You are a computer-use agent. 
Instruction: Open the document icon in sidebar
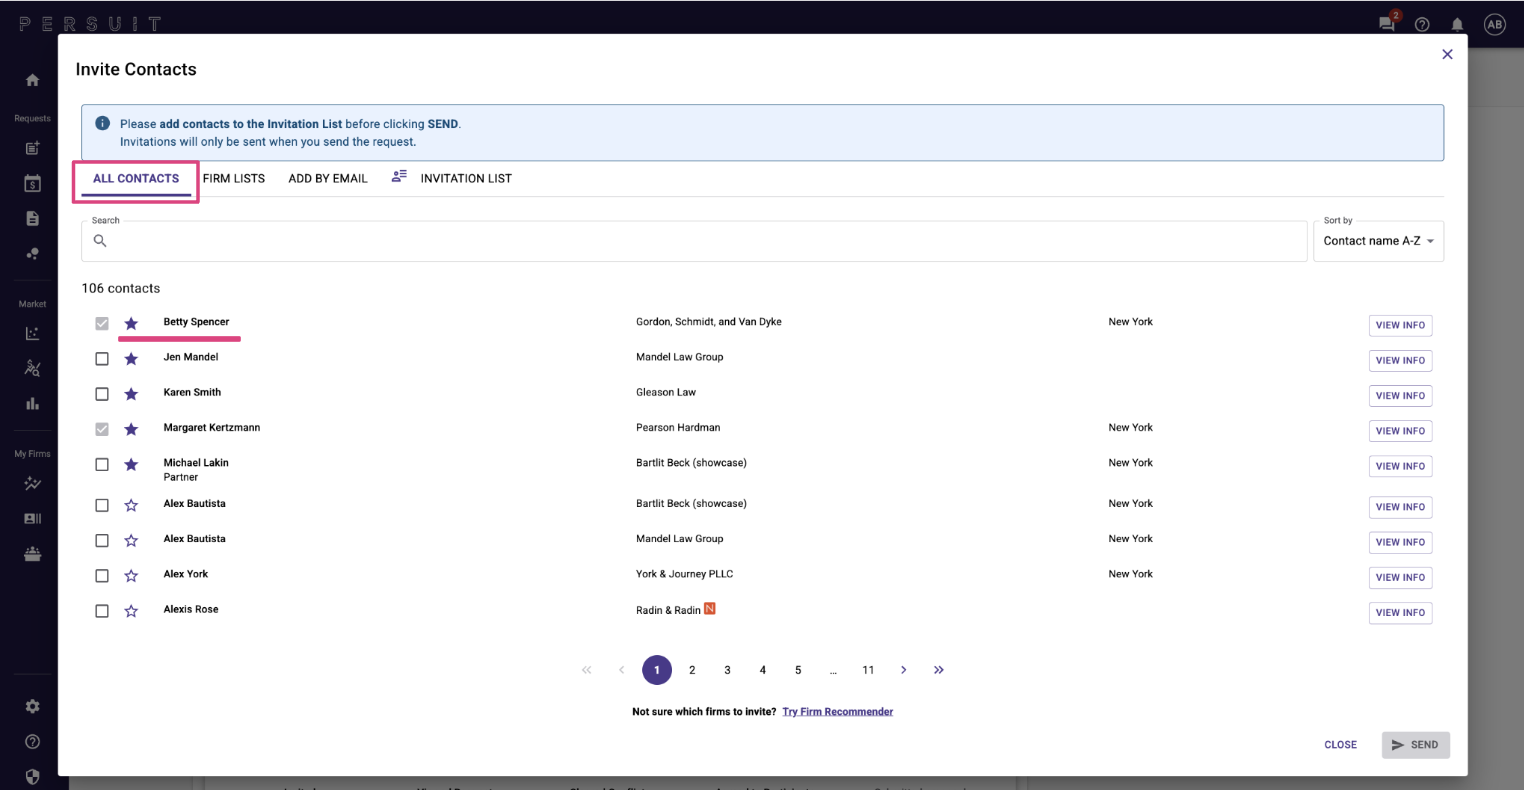pos(32,219)
